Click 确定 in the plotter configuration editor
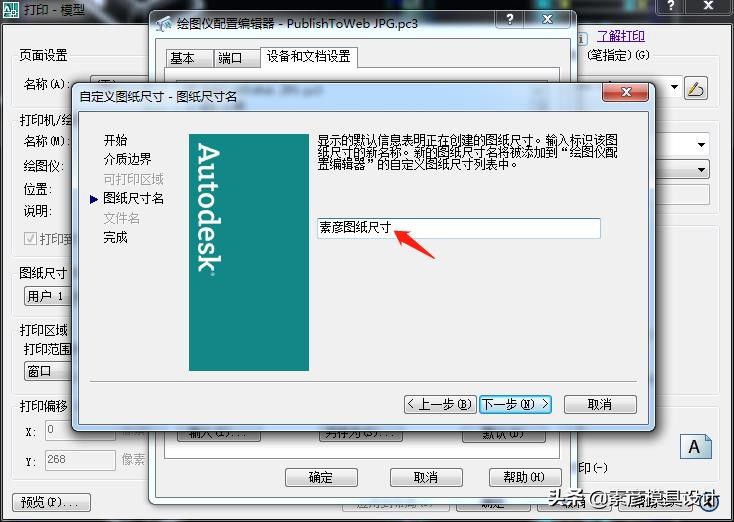This screenshot has width=734, height=522. click(321, 477)
